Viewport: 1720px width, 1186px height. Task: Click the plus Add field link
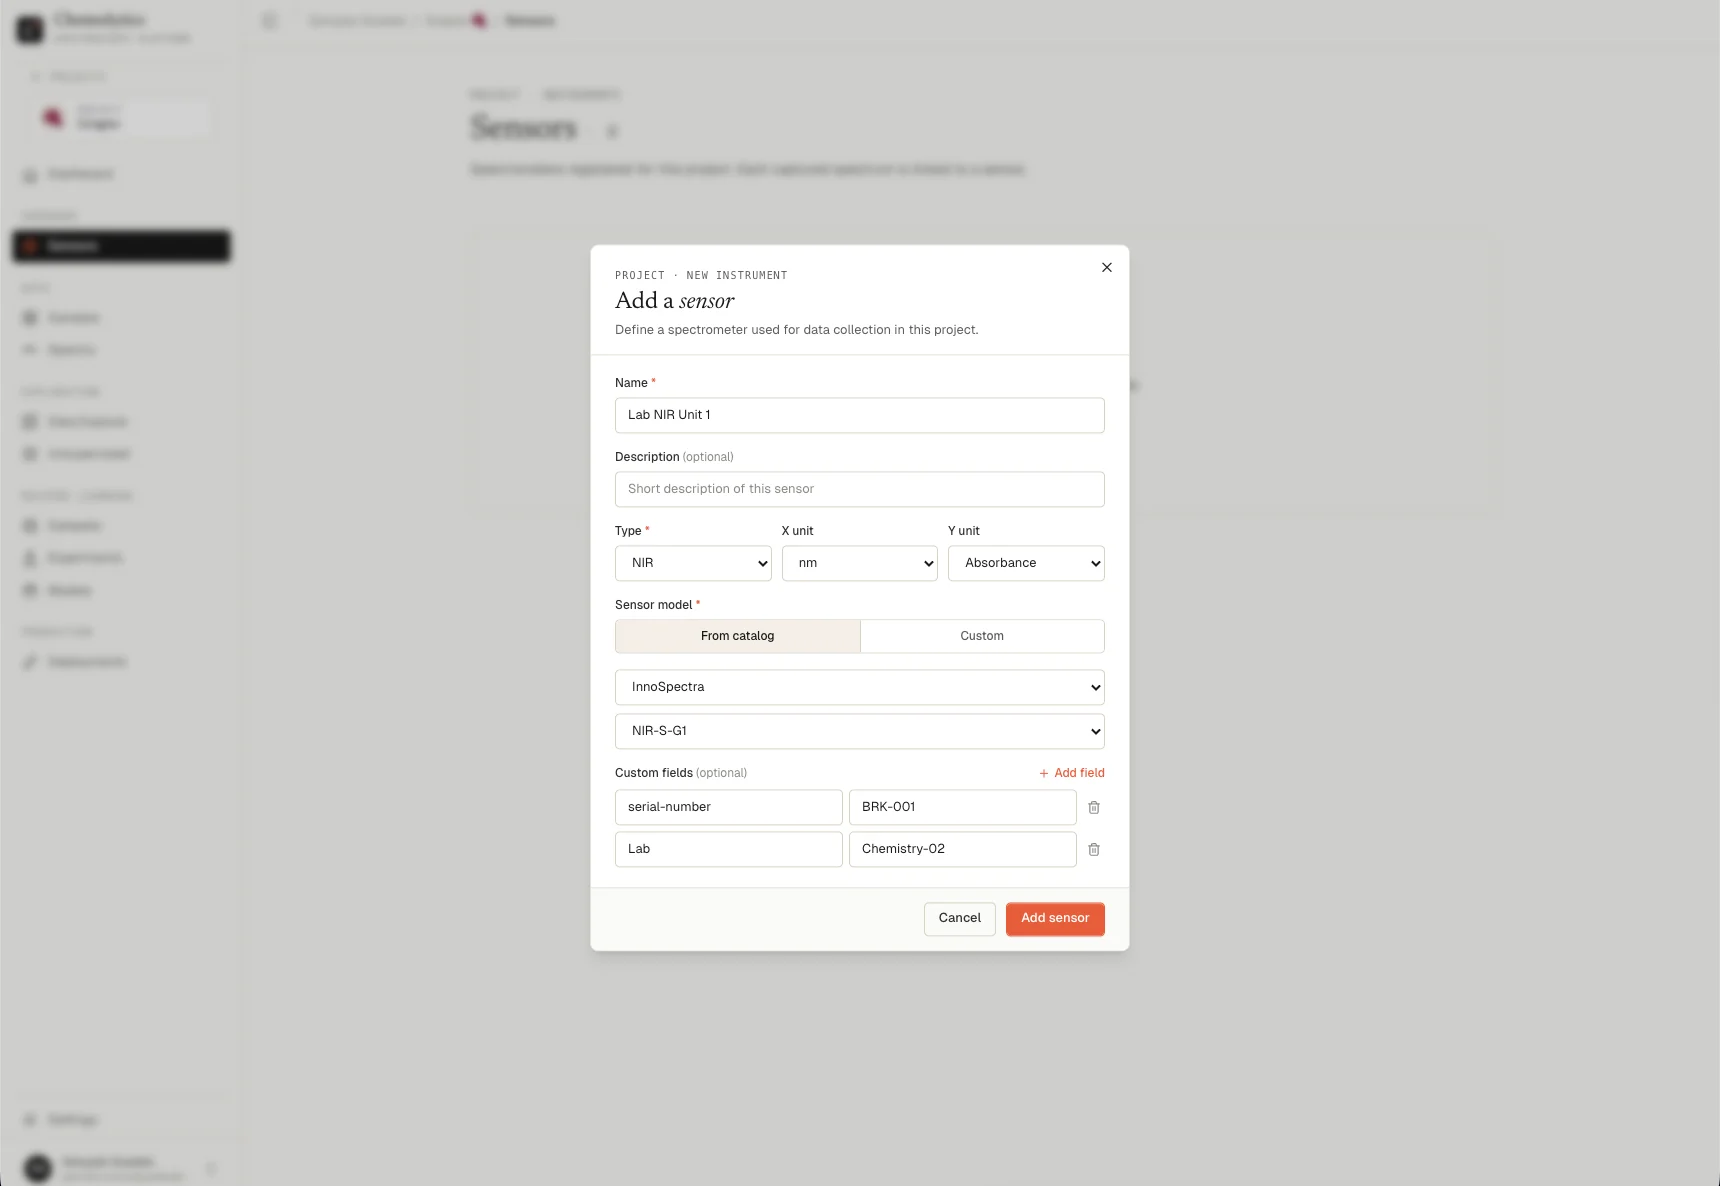click(x=1071, y=773)
